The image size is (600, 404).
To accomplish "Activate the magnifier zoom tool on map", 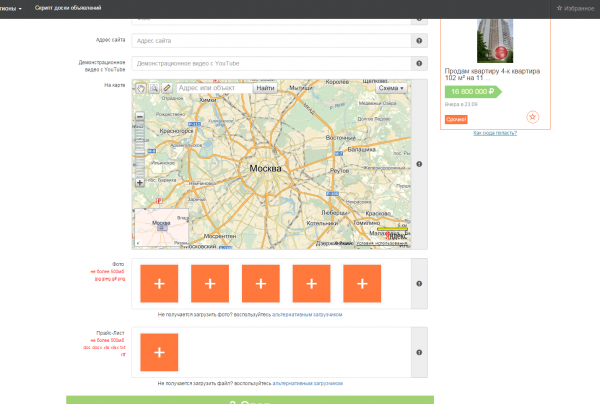I will [x=154, y=88].
